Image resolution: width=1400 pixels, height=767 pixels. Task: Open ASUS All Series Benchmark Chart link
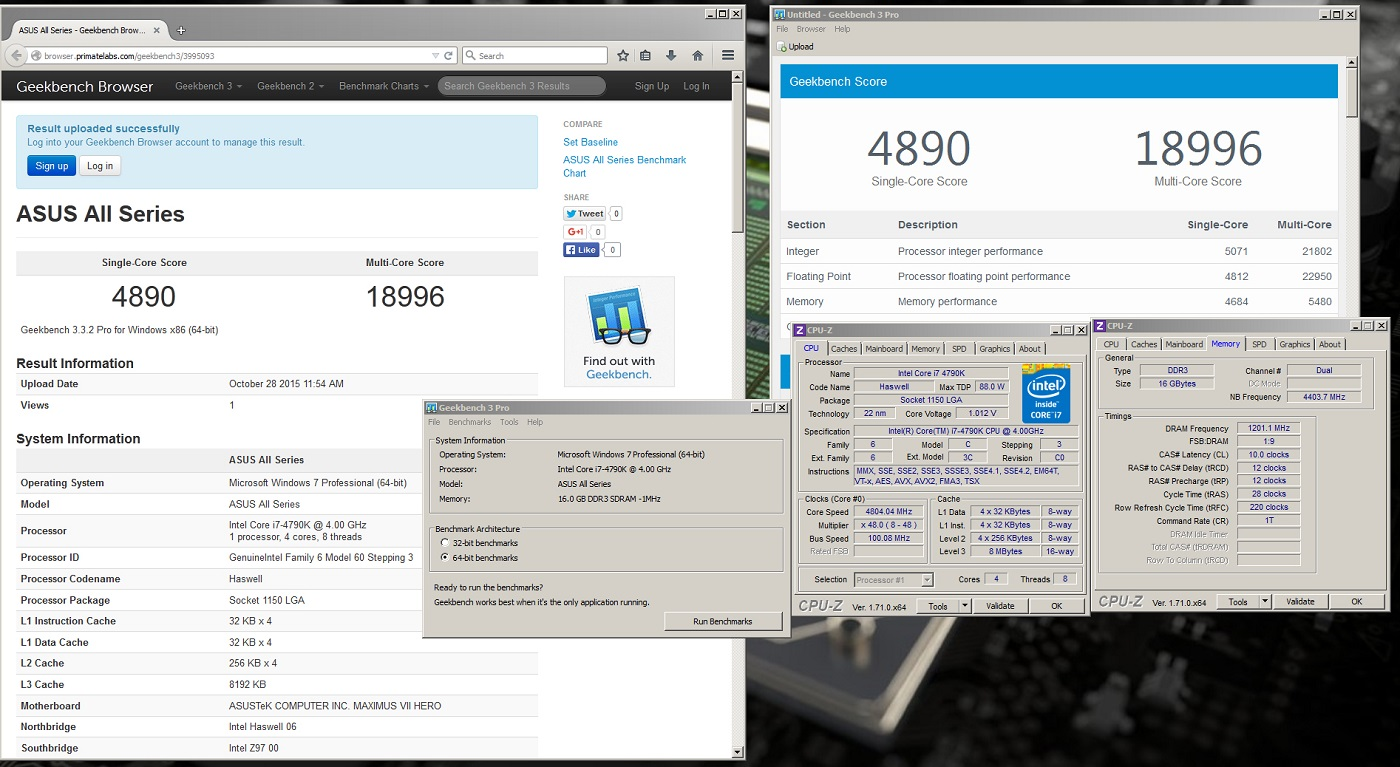coord(624,166)
